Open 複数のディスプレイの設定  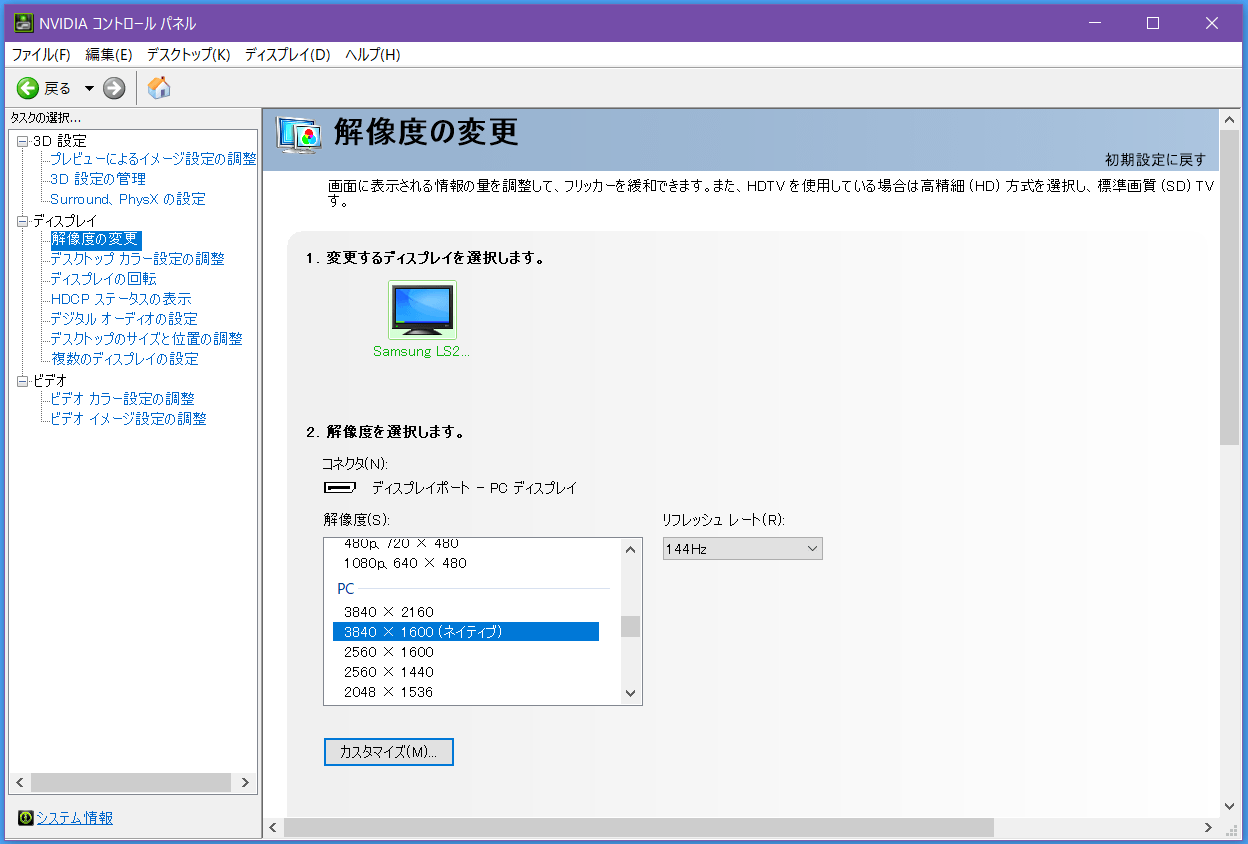pyautogui.click(x=125, y=359)
